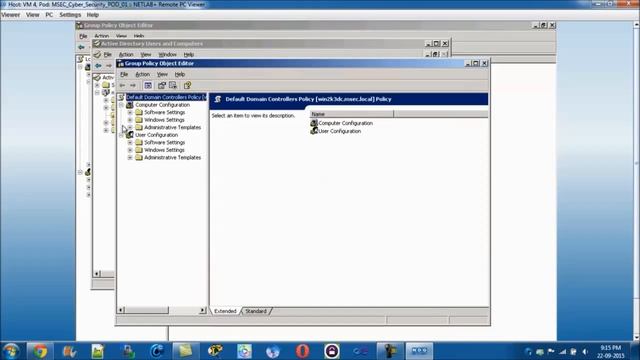Expand Windows Settings under User Configuration
This screenshot has height=360, width=640.
coord(130,150)
